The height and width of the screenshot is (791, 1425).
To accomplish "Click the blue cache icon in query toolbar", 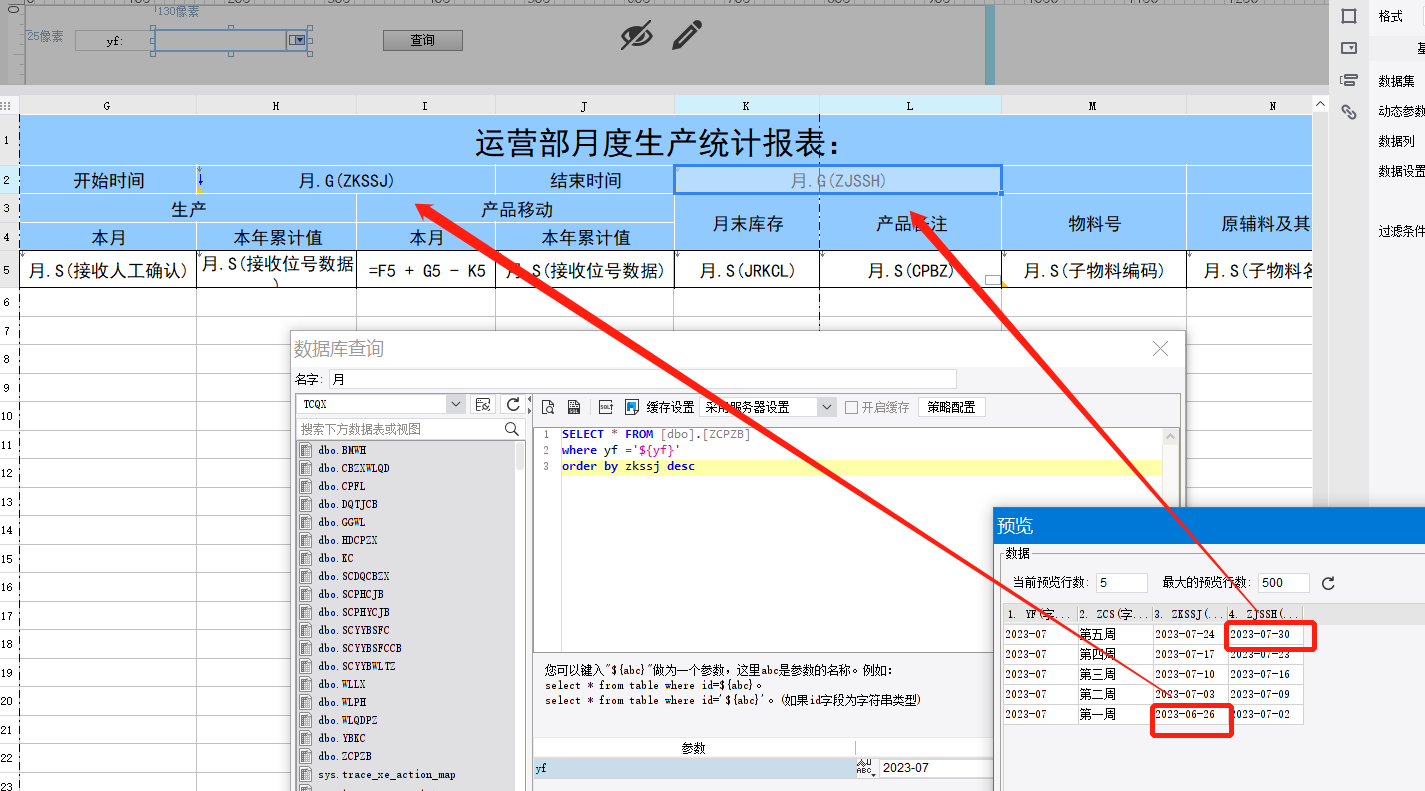I will (x=632, y=407).
